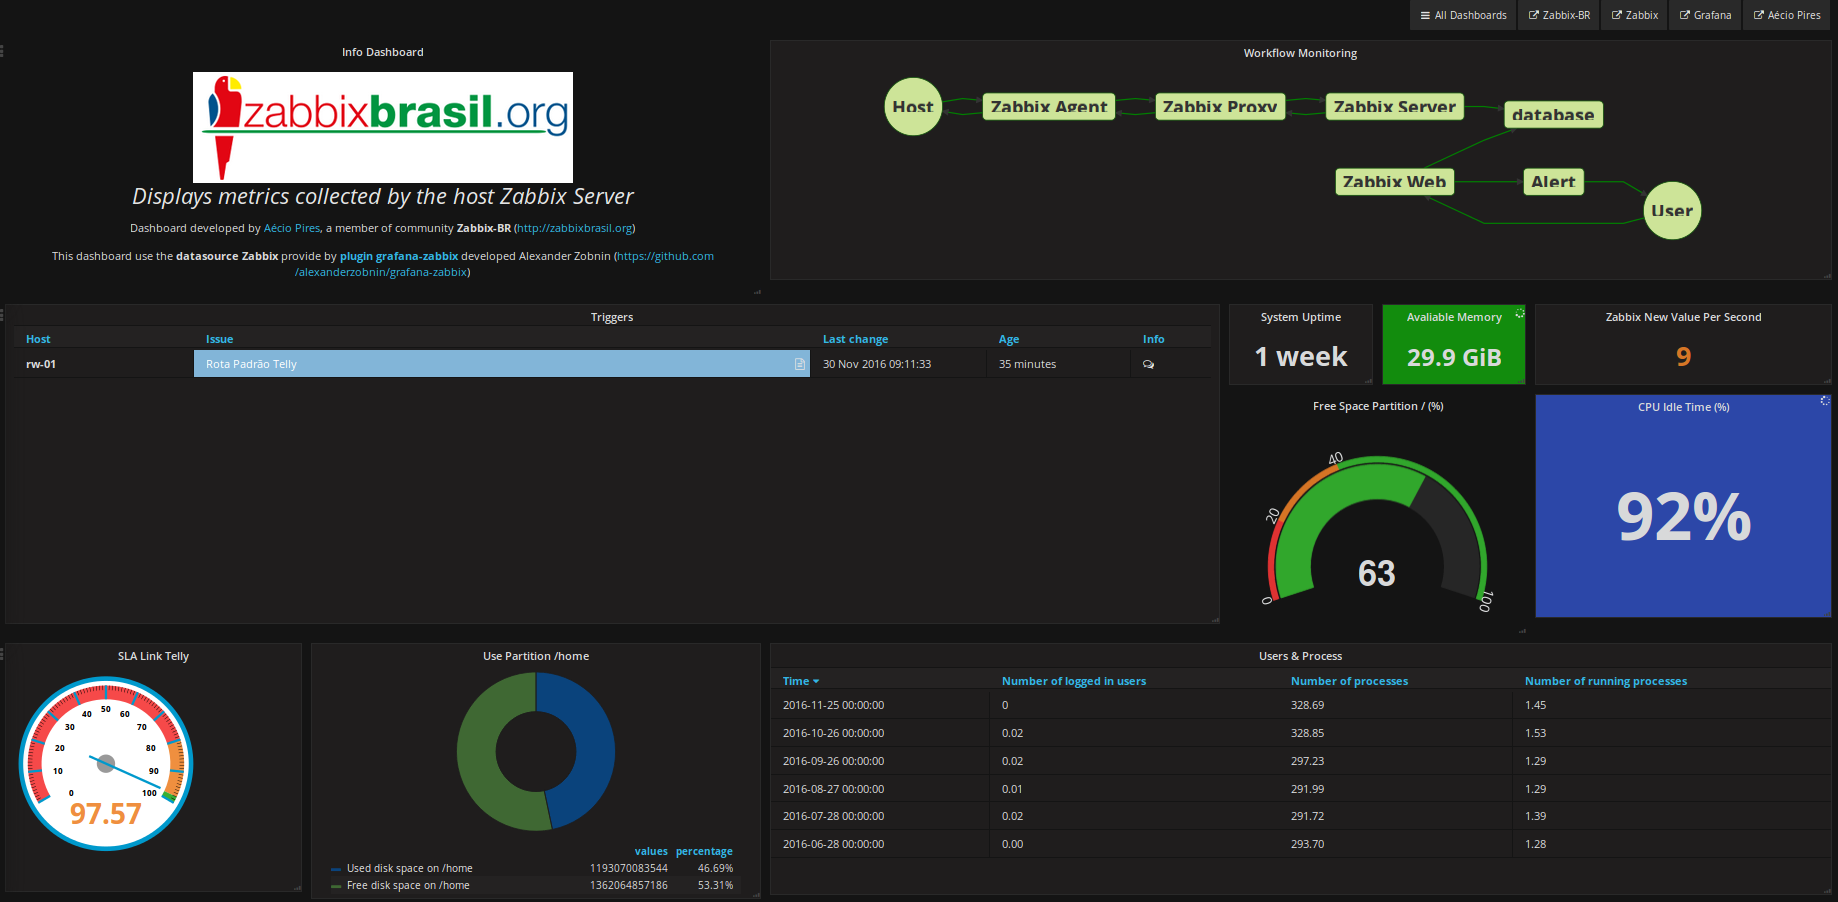Click the Last change column header
The width and height of the screenshot is (1838, 902).
coord(855,339)
